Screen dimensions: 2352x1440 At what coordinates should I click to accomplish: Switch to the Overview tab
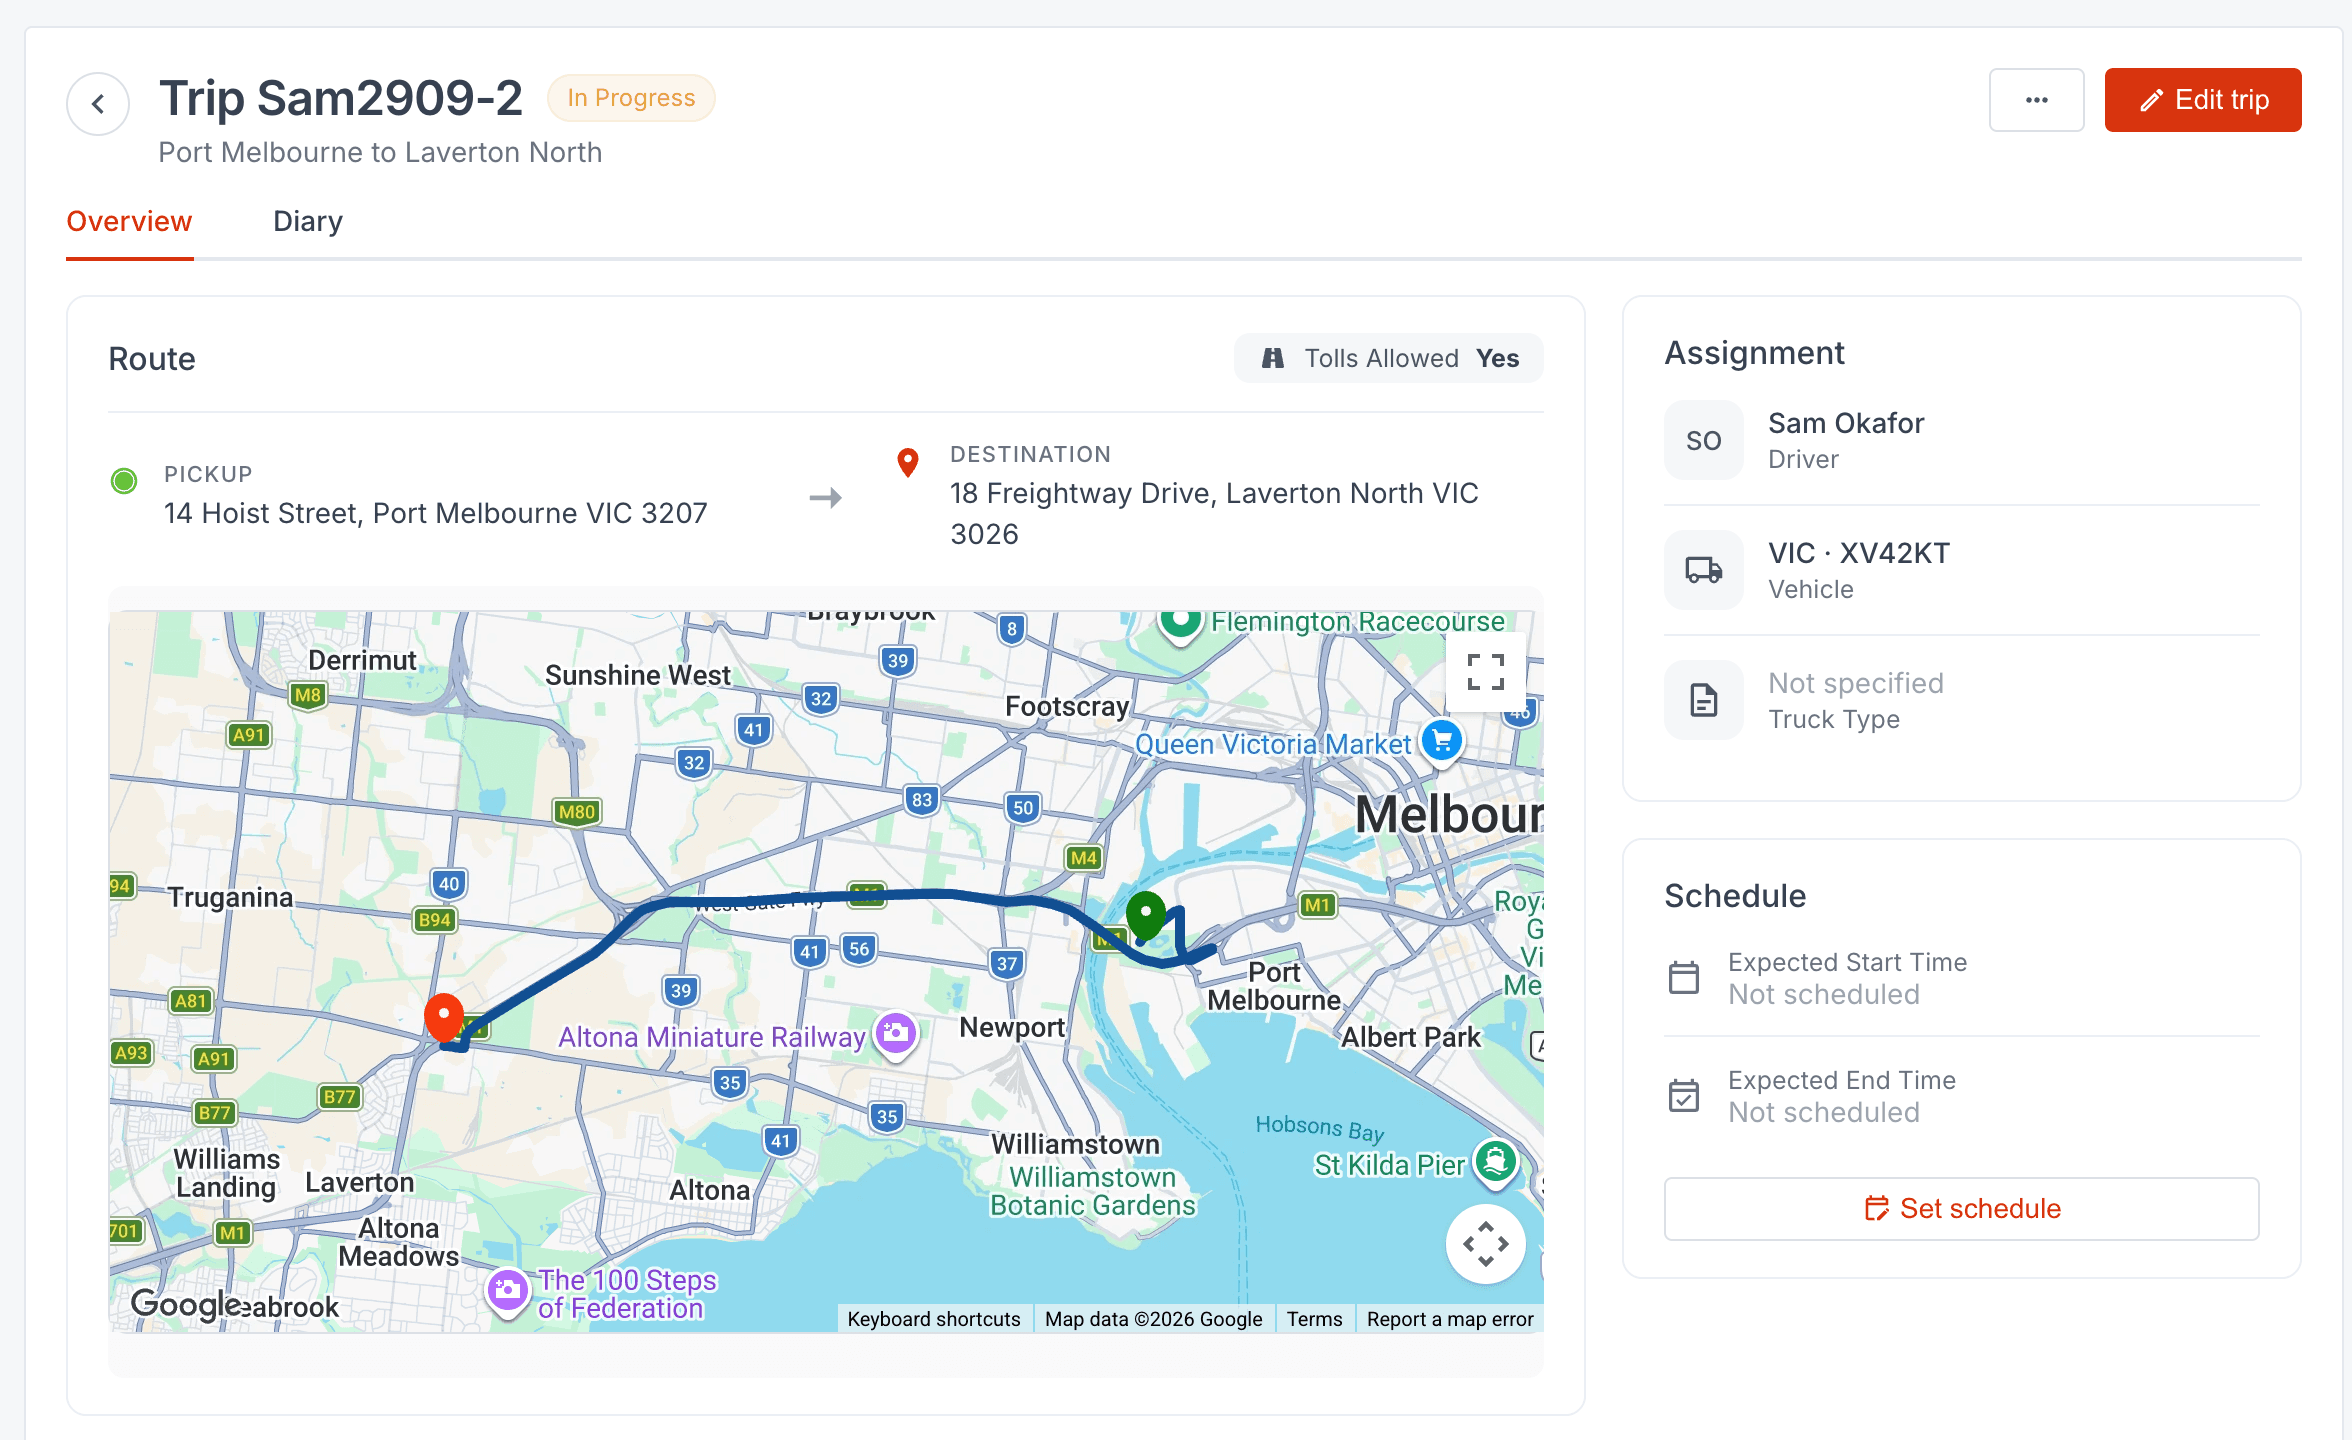[129, 221]
